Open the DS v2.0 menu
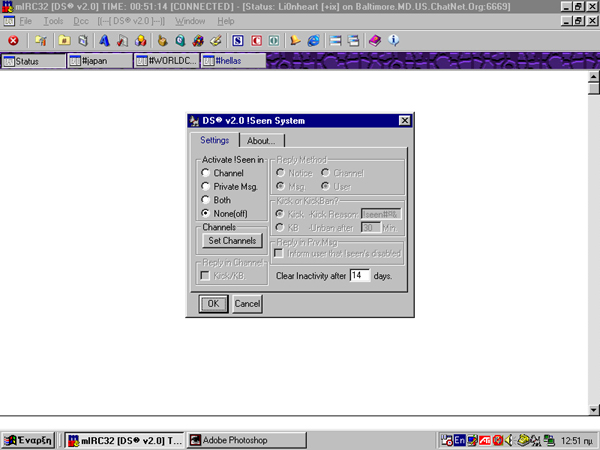600x450 pixels. click(131, 21)
